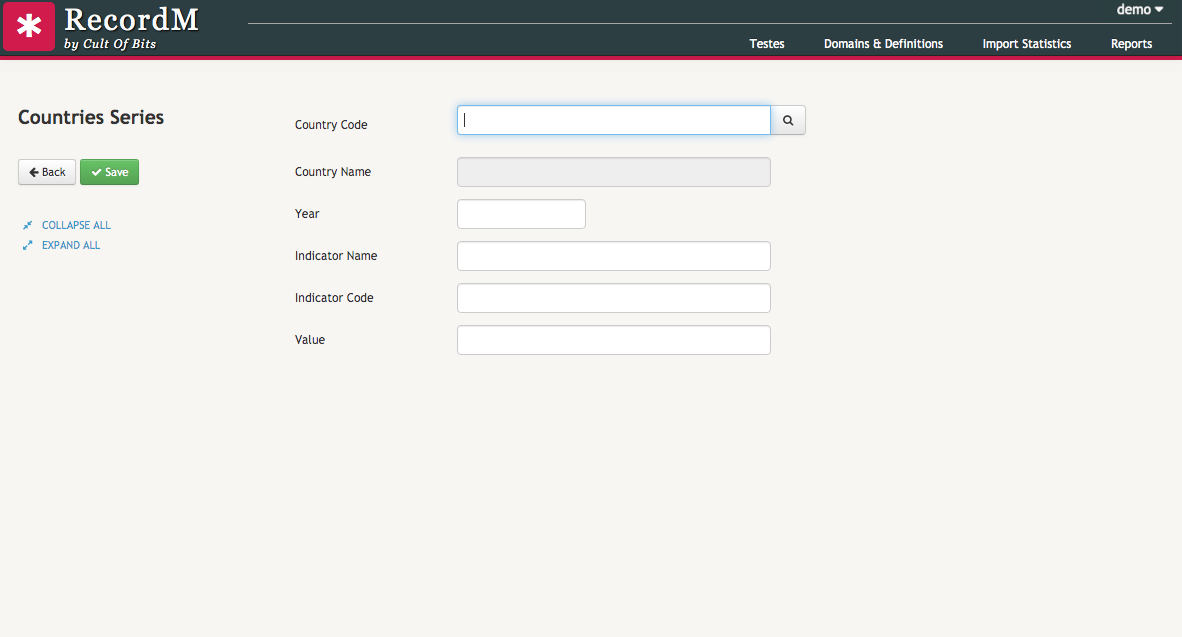Focus the Year input field
Screen dimensions: 1182x637
521,214
